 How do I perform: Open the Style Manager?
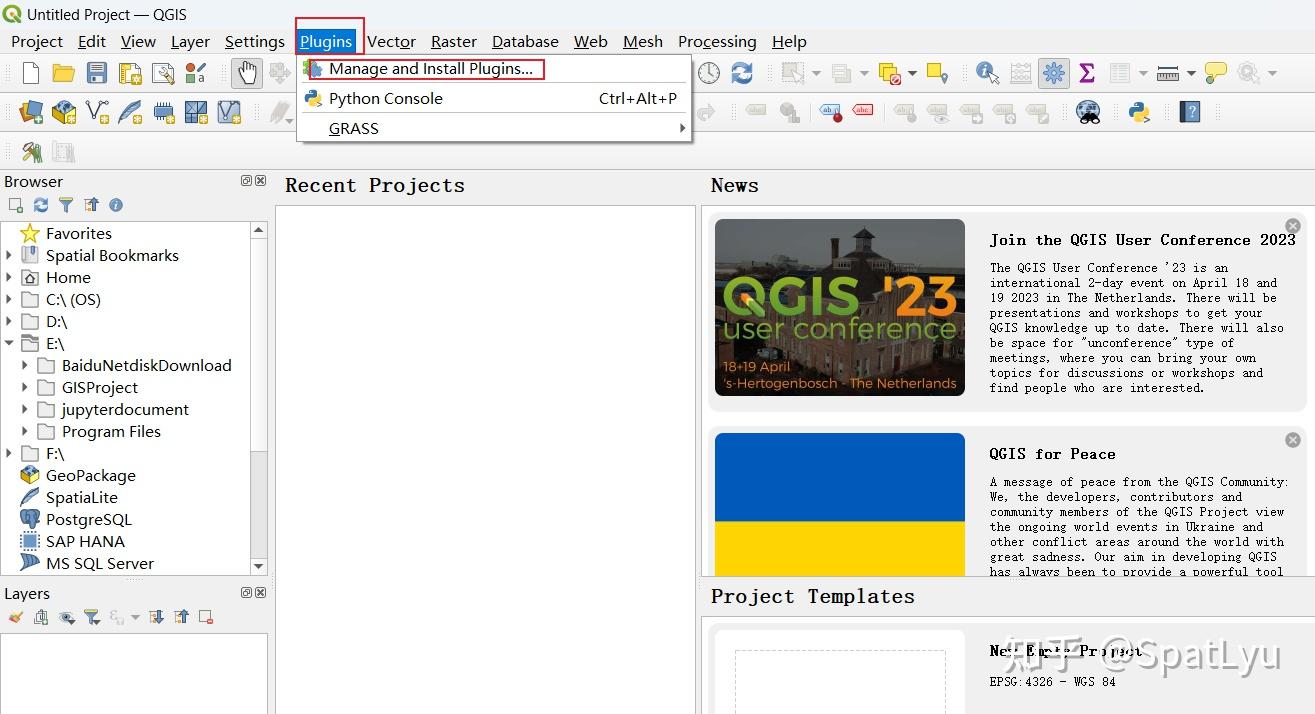pyautogui.click(x=196, y=72)
